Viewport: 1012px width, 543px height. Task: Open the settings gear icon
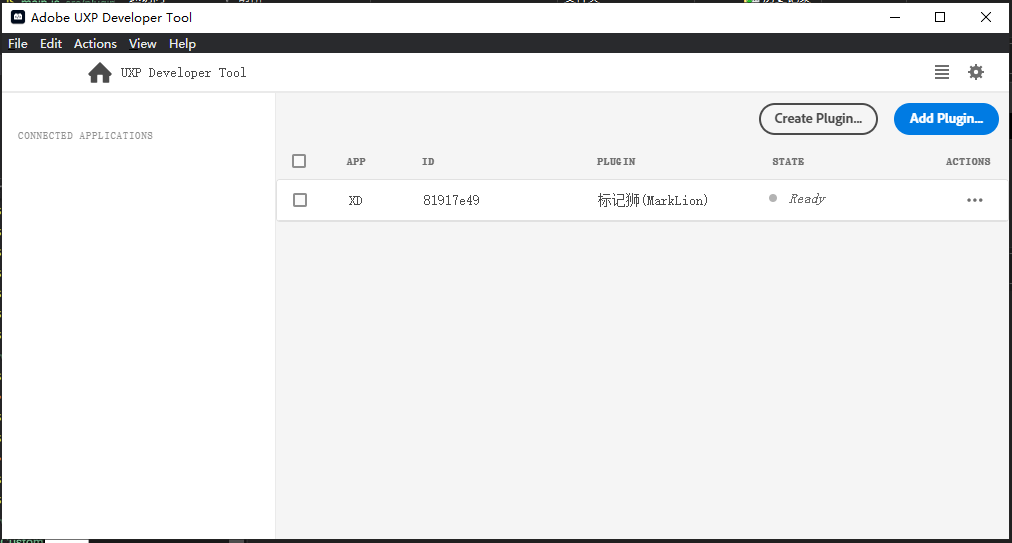pyautogui.click(x=976, y=72)
